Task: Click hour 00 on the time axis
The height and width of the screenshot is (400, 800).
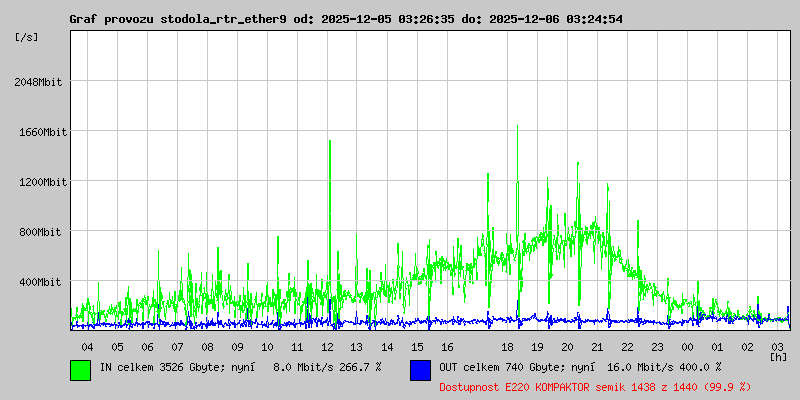Action: [687, 346]
